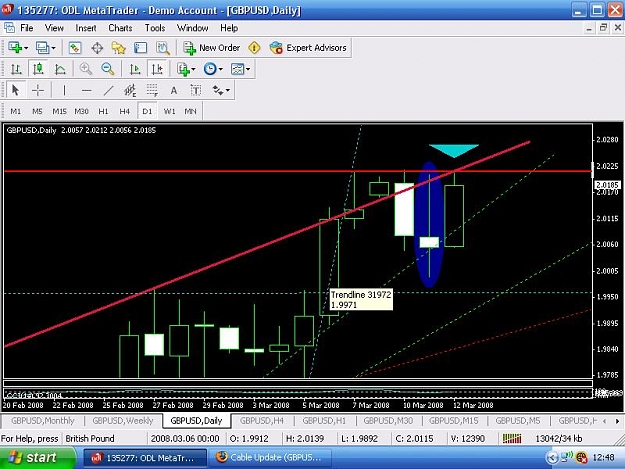Click the Windows start button
This screenshot has width=625, height=469.
[x=38, y=457]
